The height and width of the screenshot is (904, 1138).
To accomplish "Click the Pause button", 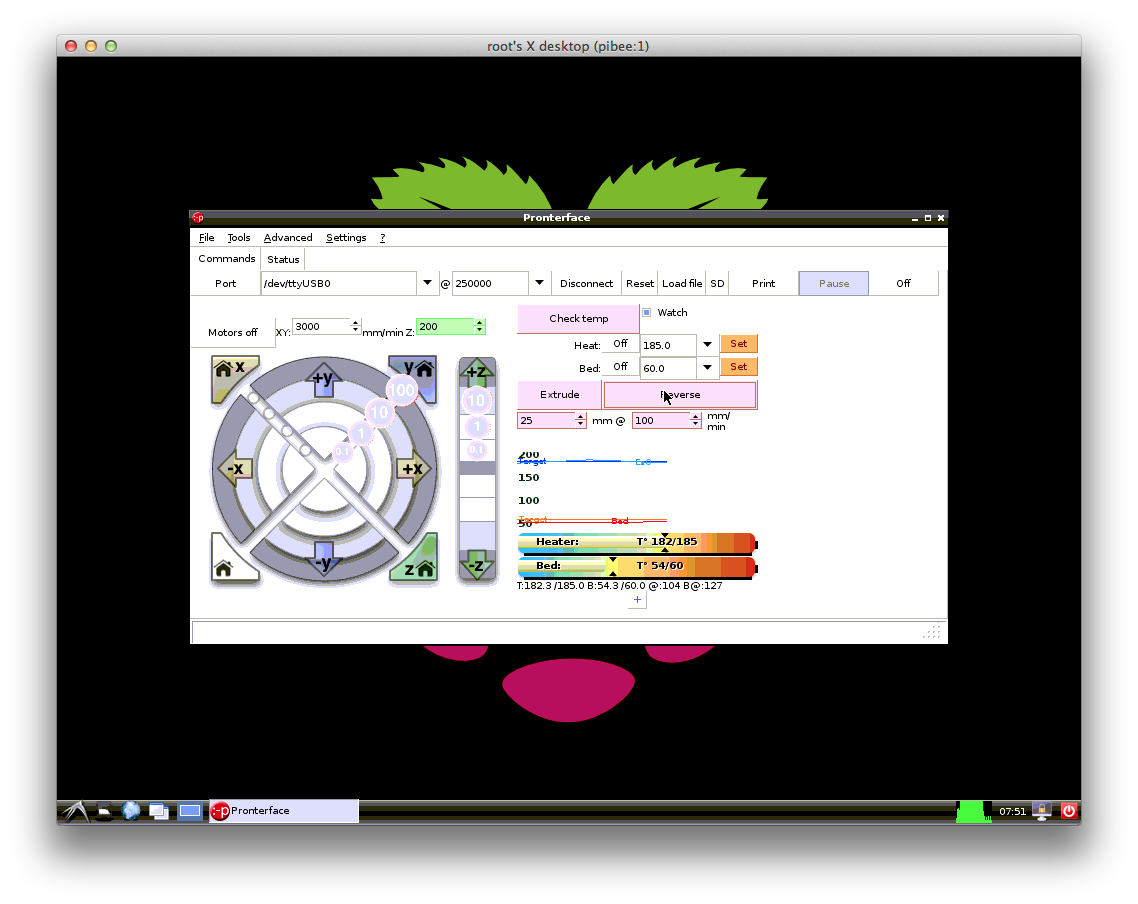I will [x=834, y=283].
